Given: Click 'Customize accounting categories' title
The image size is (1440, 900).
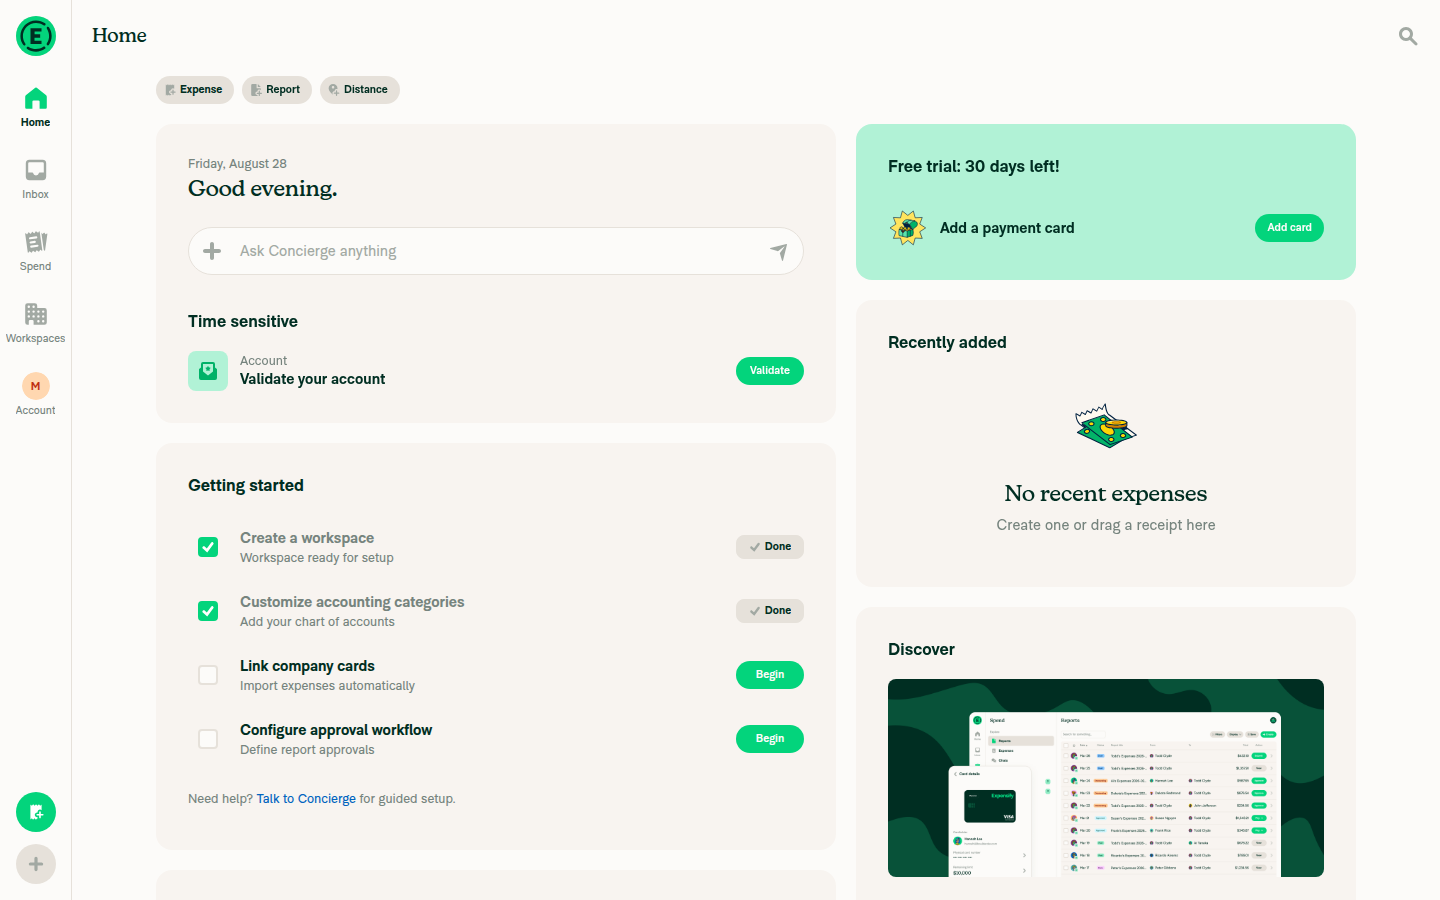Looking at the screenshot, I should click(x=352, y=602).
